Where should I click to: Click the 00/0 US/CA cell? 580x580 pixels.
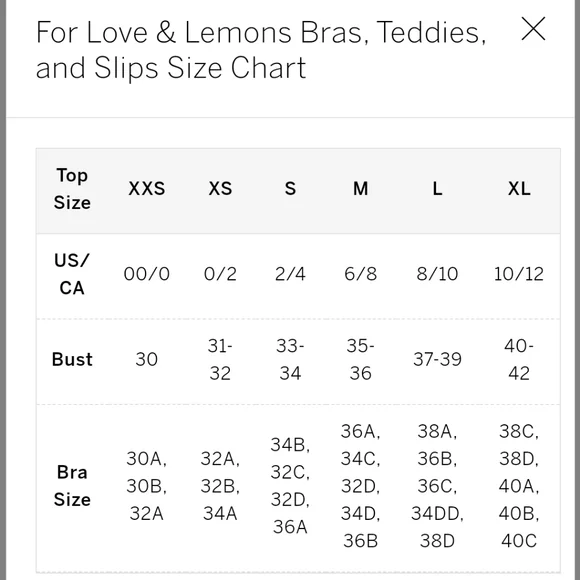146,274
